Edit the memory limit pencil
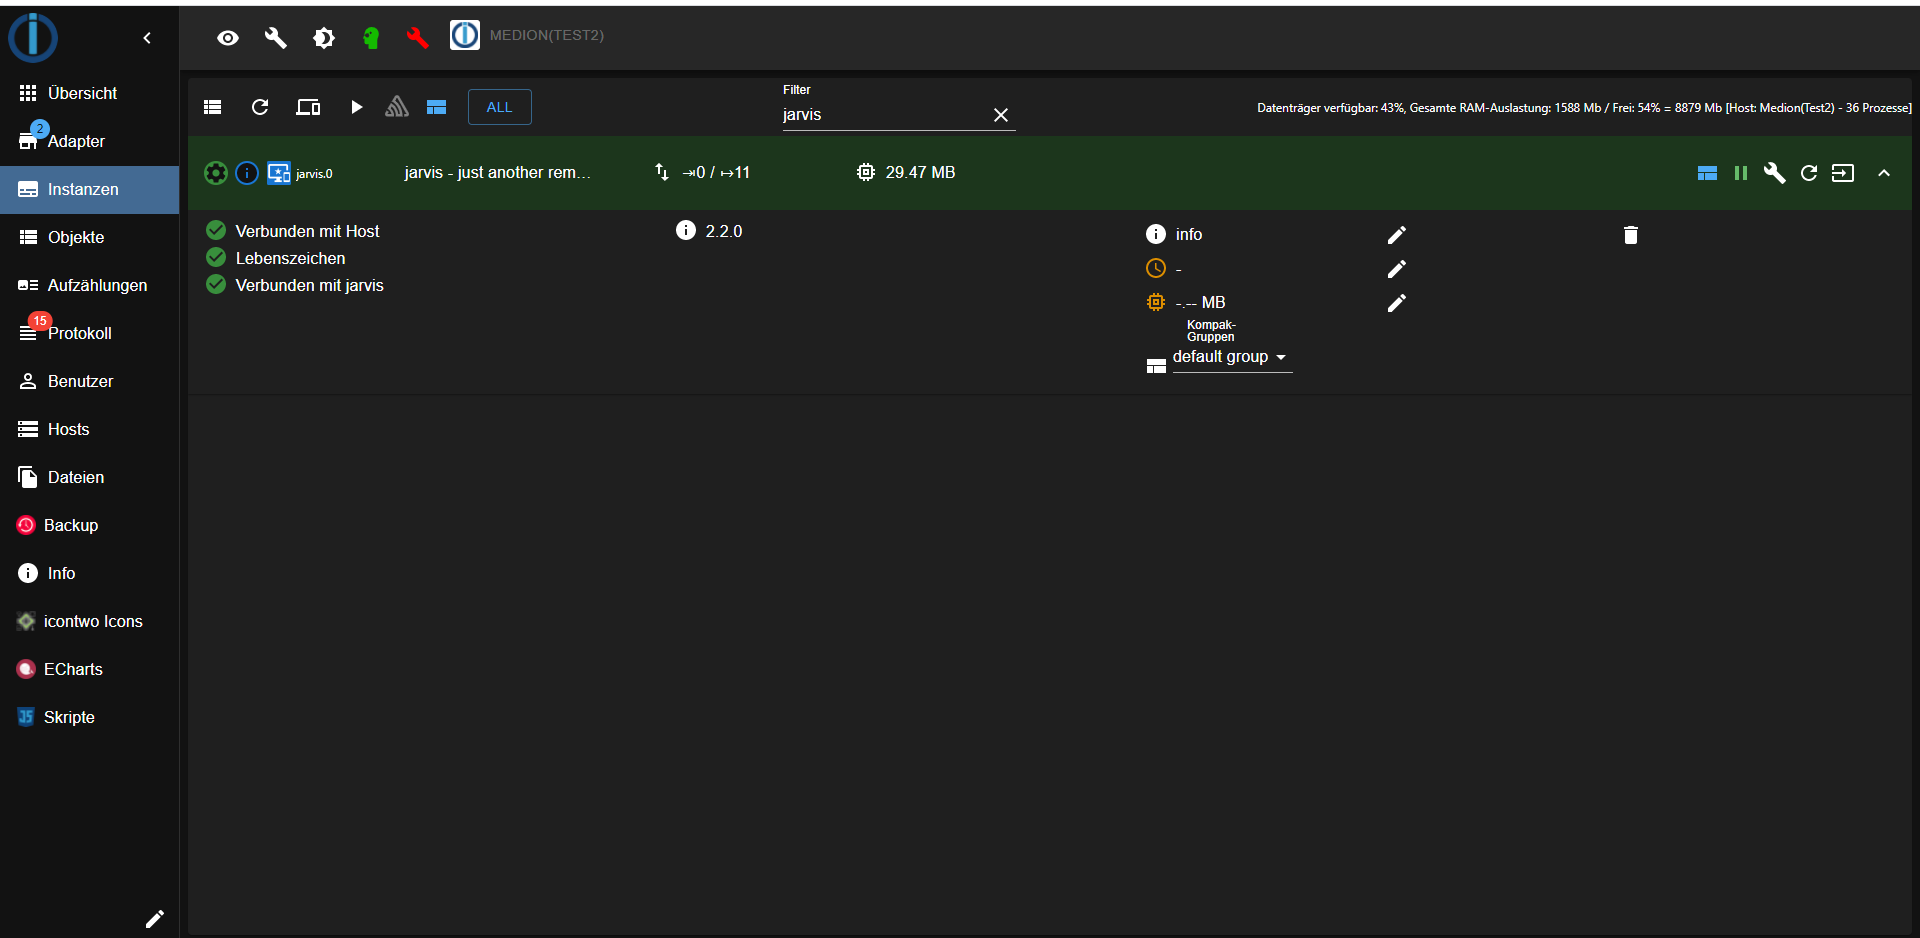Viewport: 1920px width, 938px height. point(1397,303)
